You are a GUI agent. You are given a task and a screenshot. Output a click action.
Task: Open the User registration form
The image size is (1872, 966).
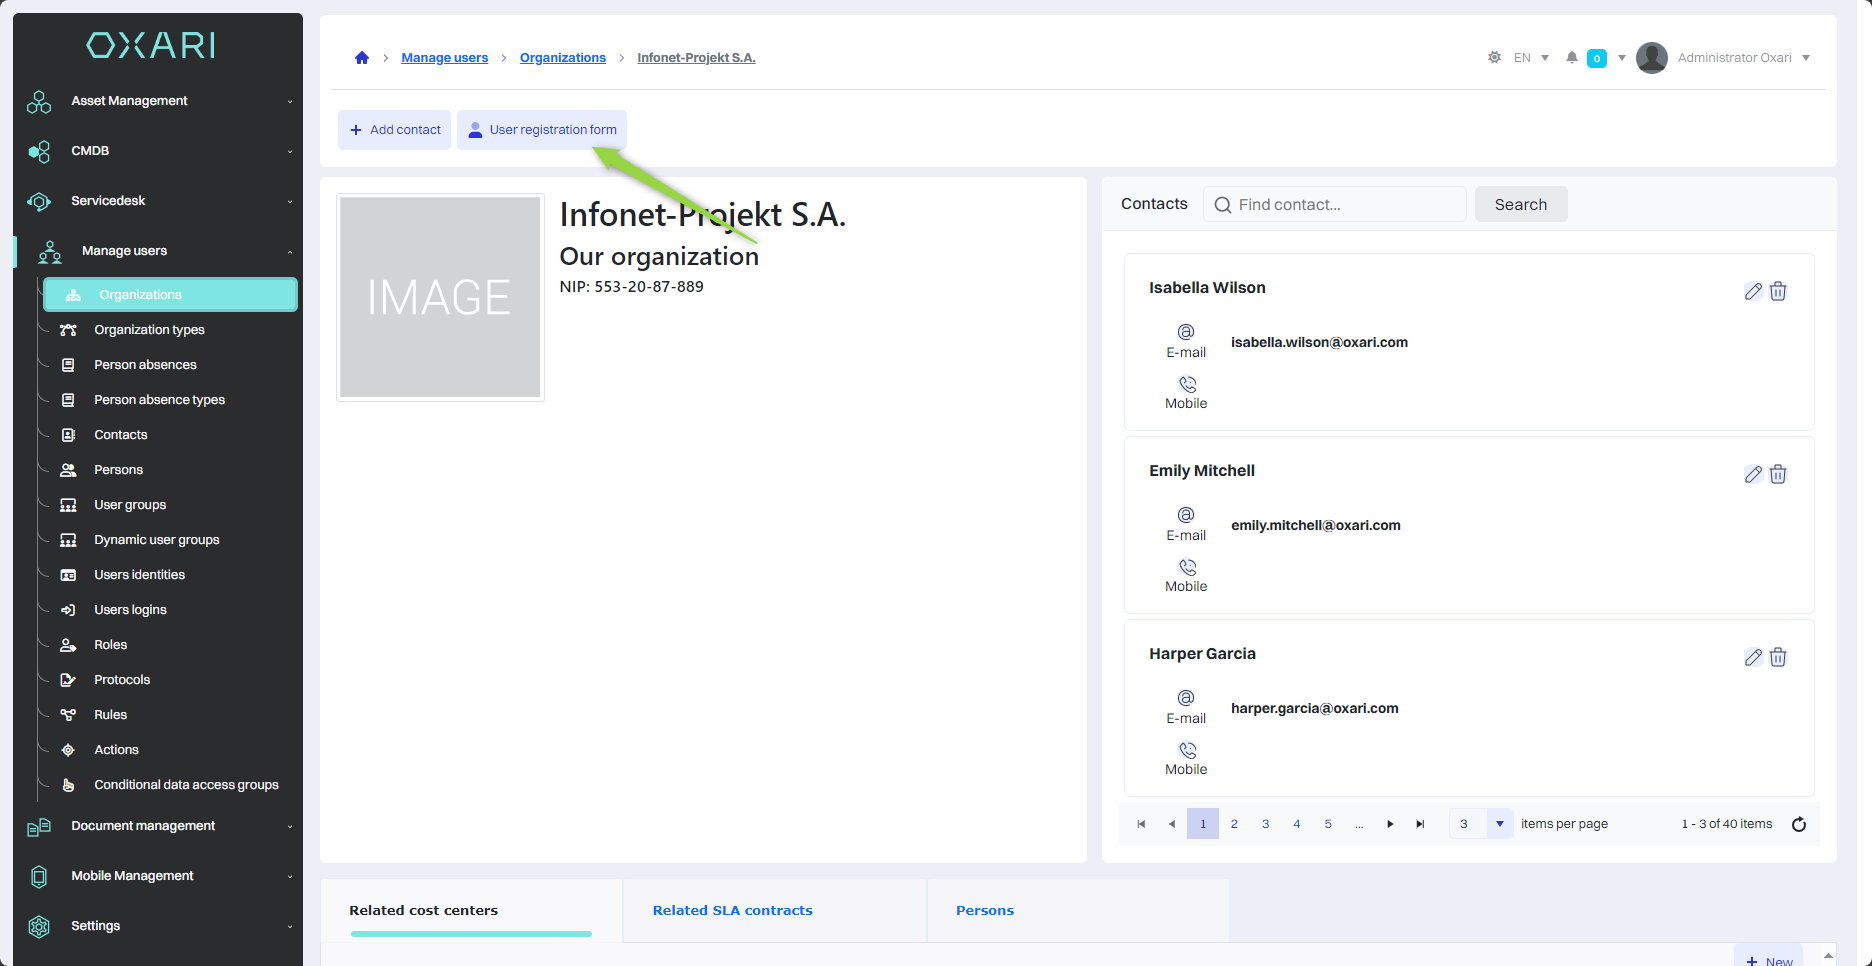(542, 130)
